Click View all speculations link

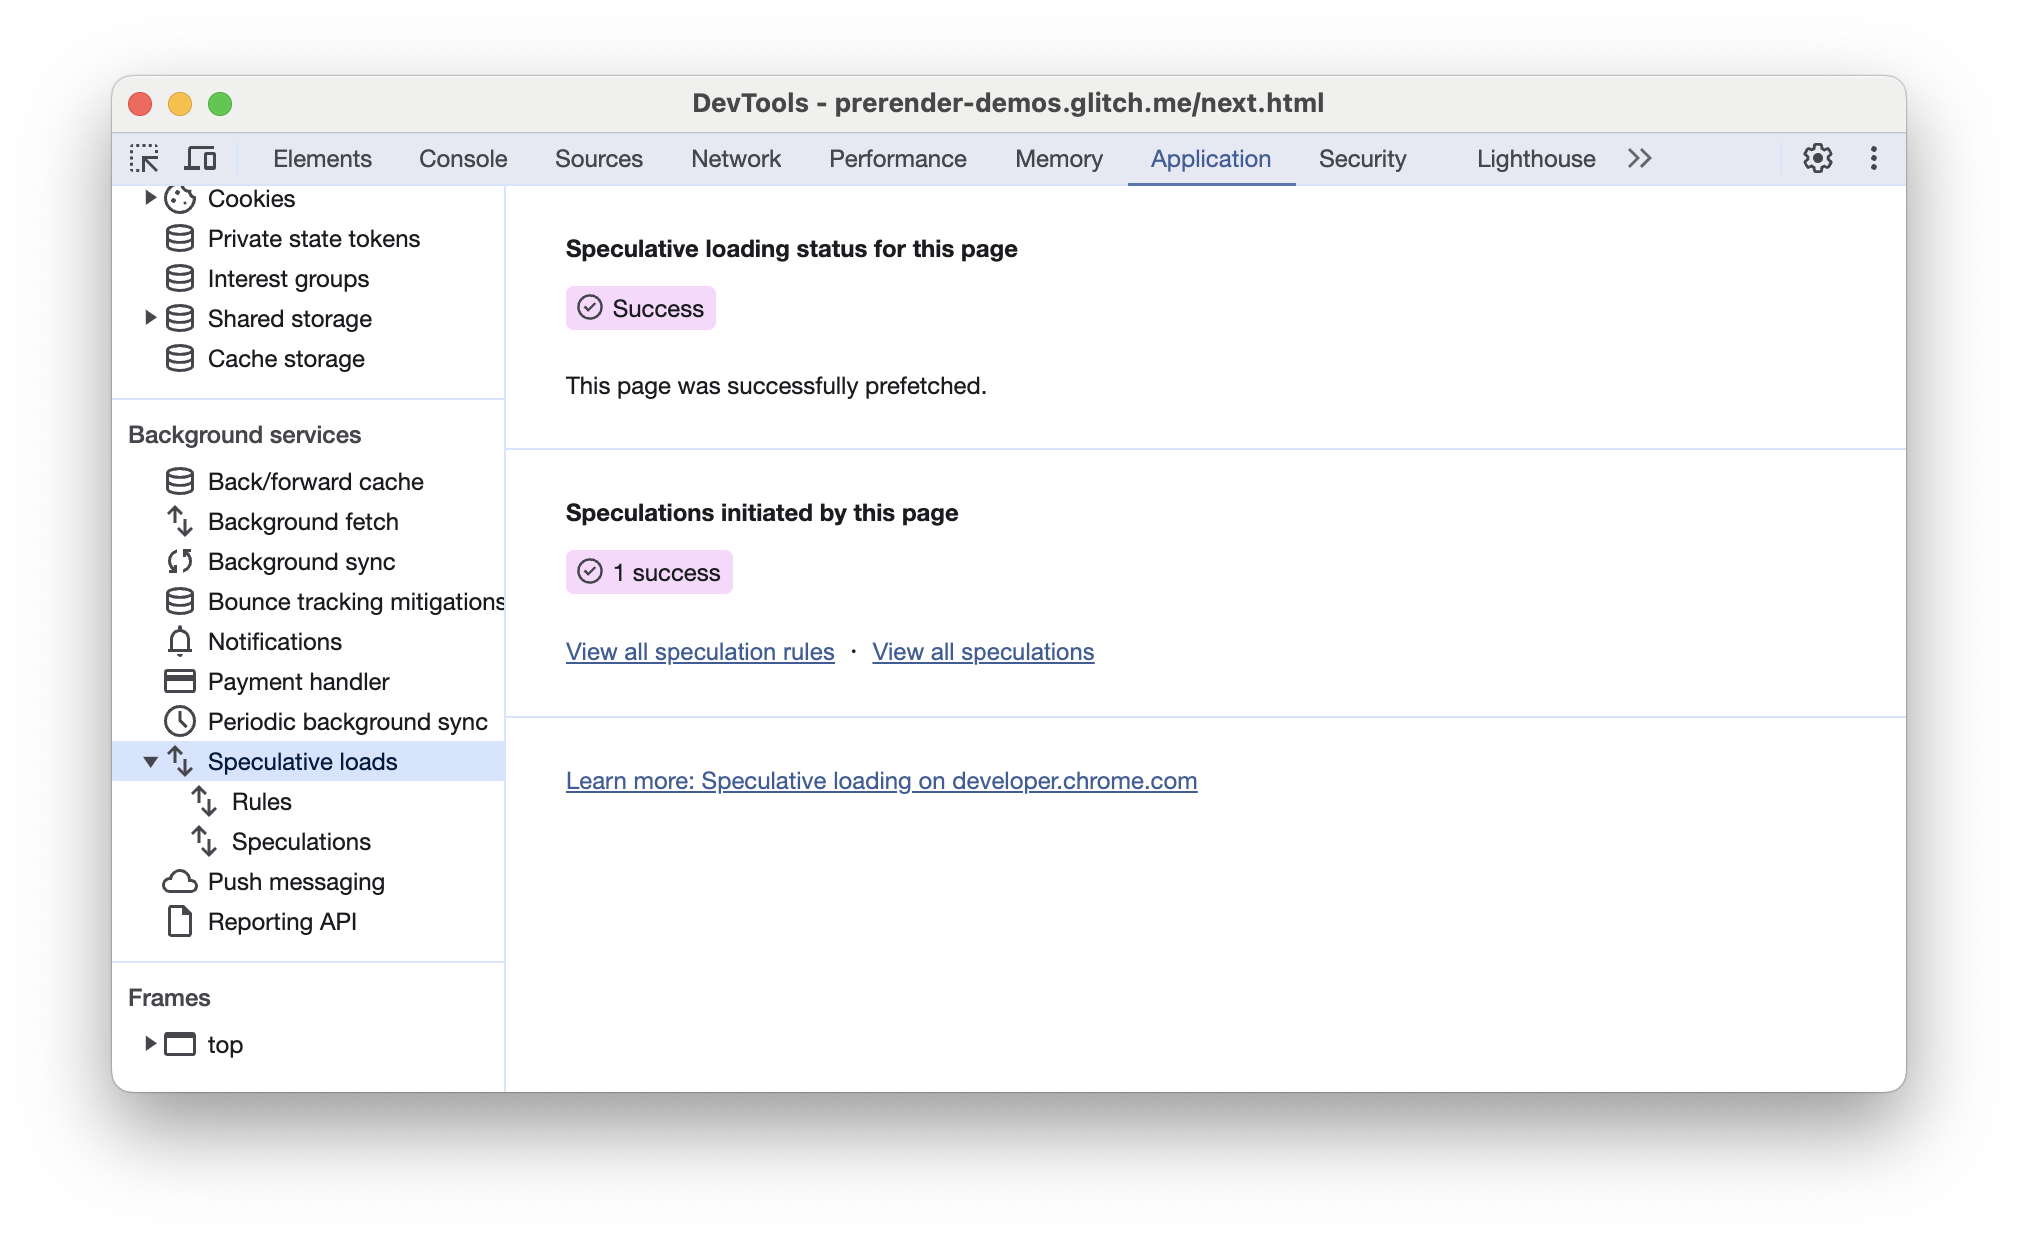pos(983,650)
